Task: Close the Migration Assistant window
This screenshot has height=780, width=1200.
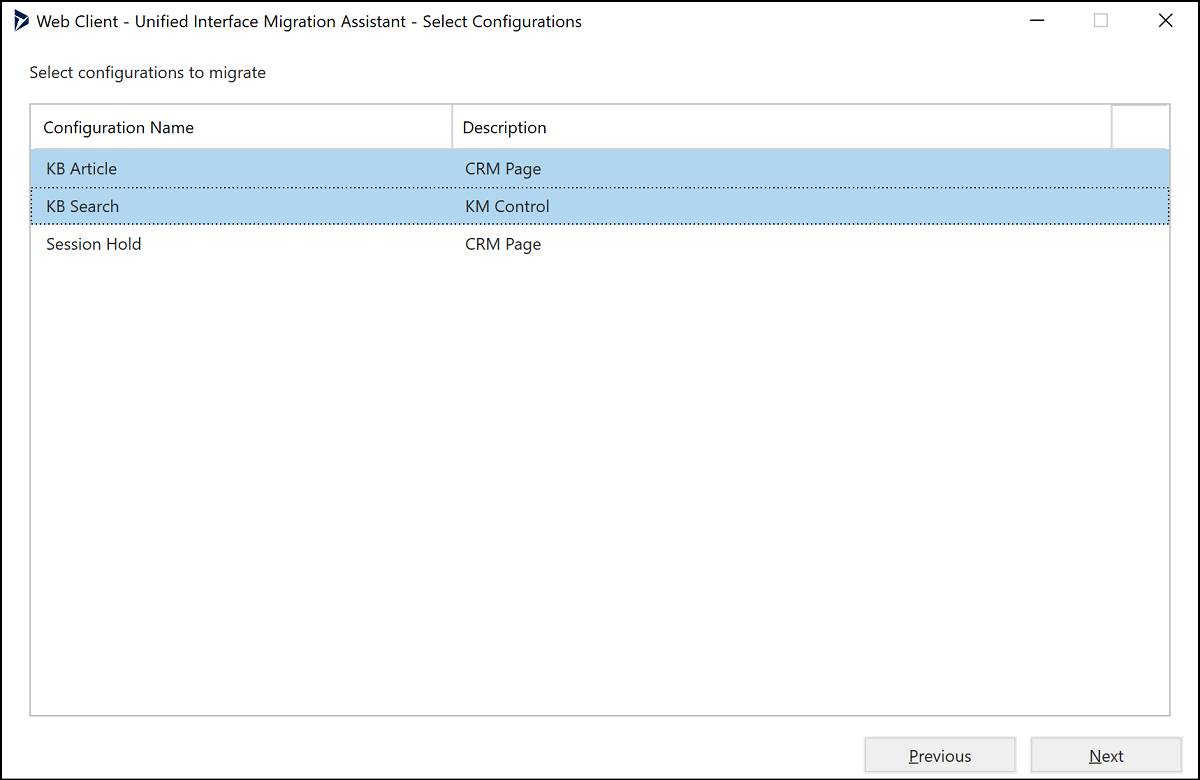Action: pyautogui.click(x=1165, y=21)
